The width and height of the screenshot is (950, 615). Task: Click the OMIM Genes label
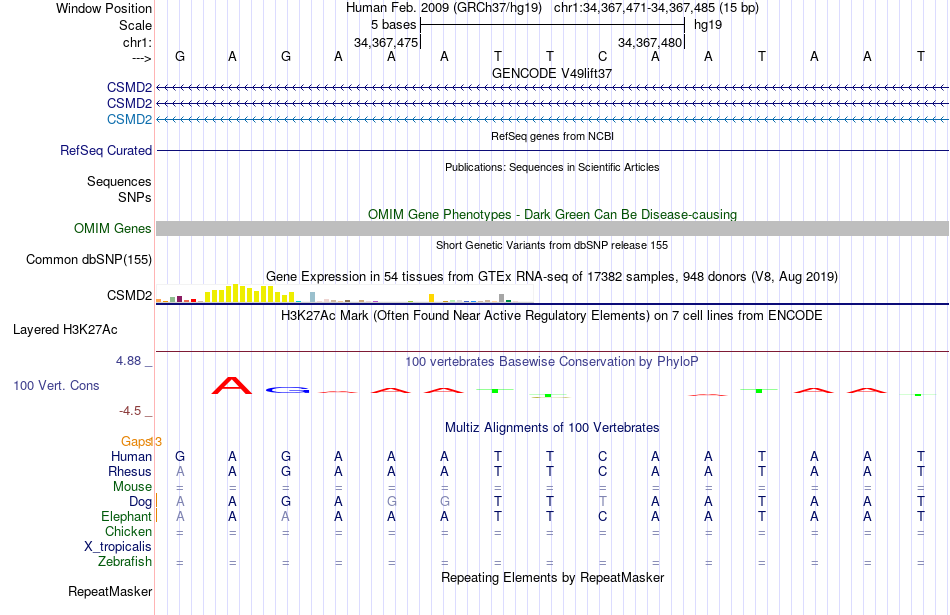[113, 228]
